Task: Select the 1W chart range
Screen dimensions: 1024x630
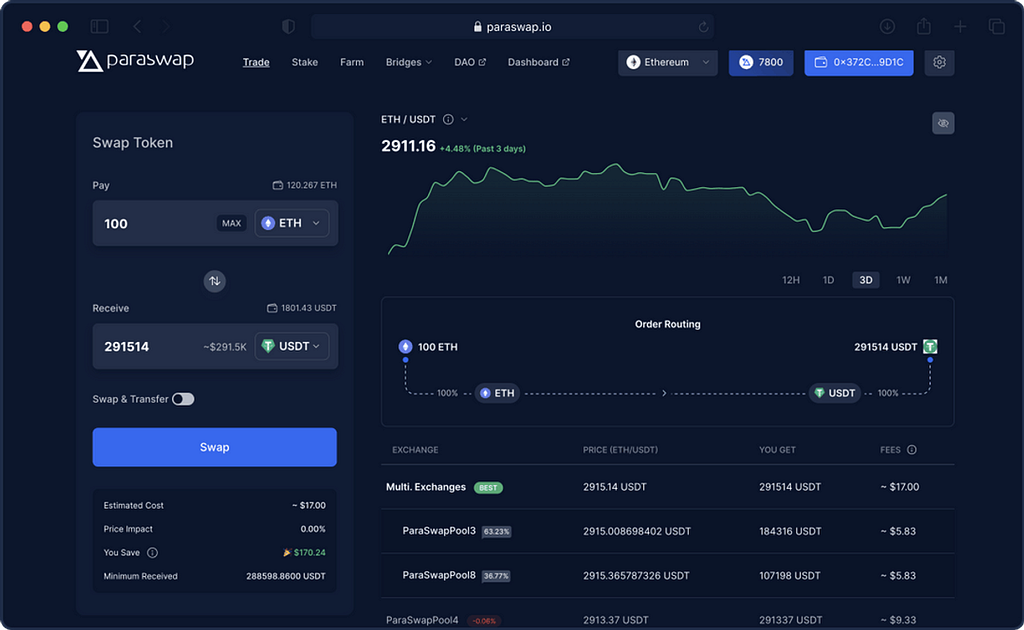Action: (903, 280)
